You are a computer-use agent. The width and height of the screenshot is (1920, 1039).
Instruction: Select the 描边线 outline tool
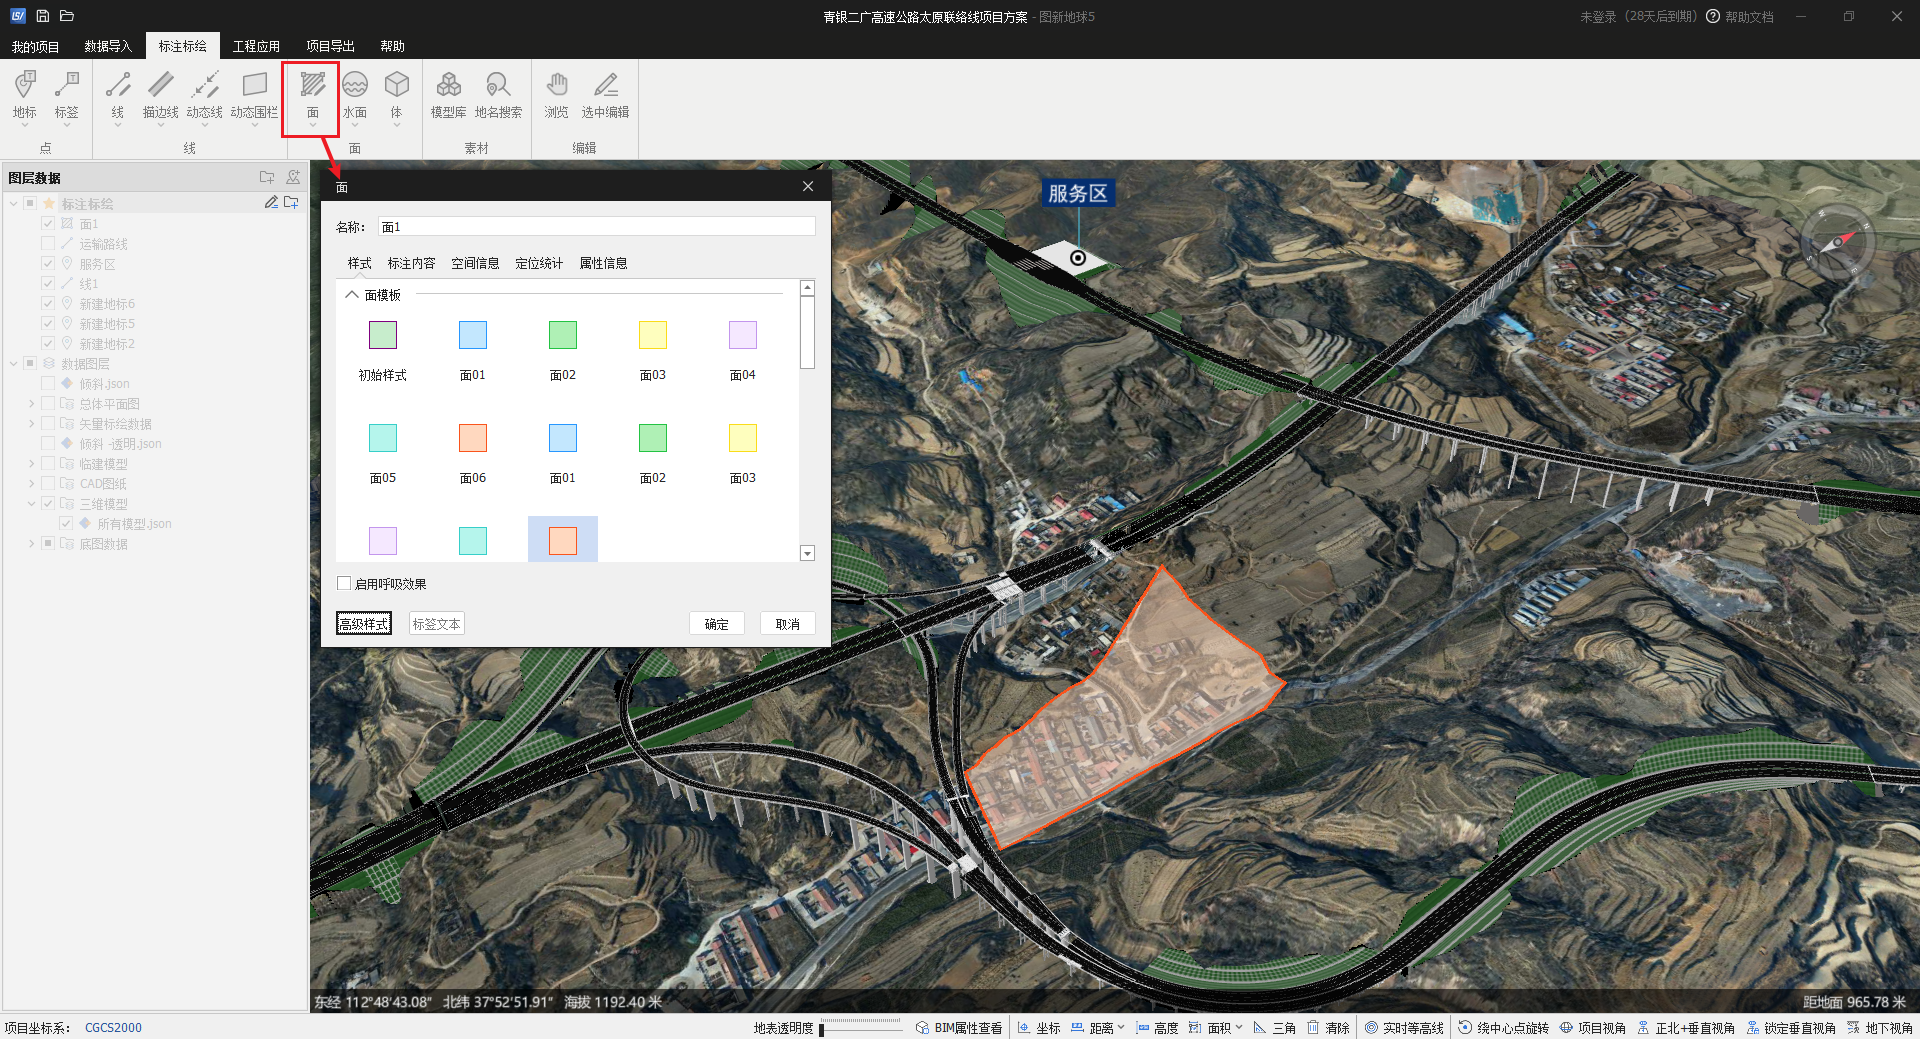[160, 95]
